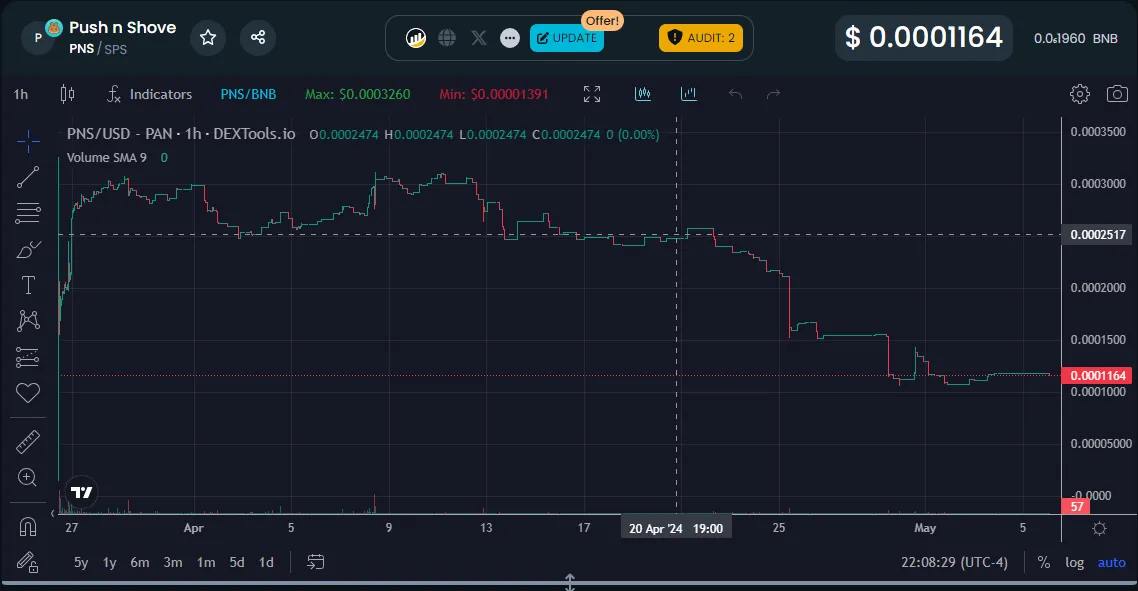Open chart settings gear
Viewport: 1138px width, 591px height.
1080,94
